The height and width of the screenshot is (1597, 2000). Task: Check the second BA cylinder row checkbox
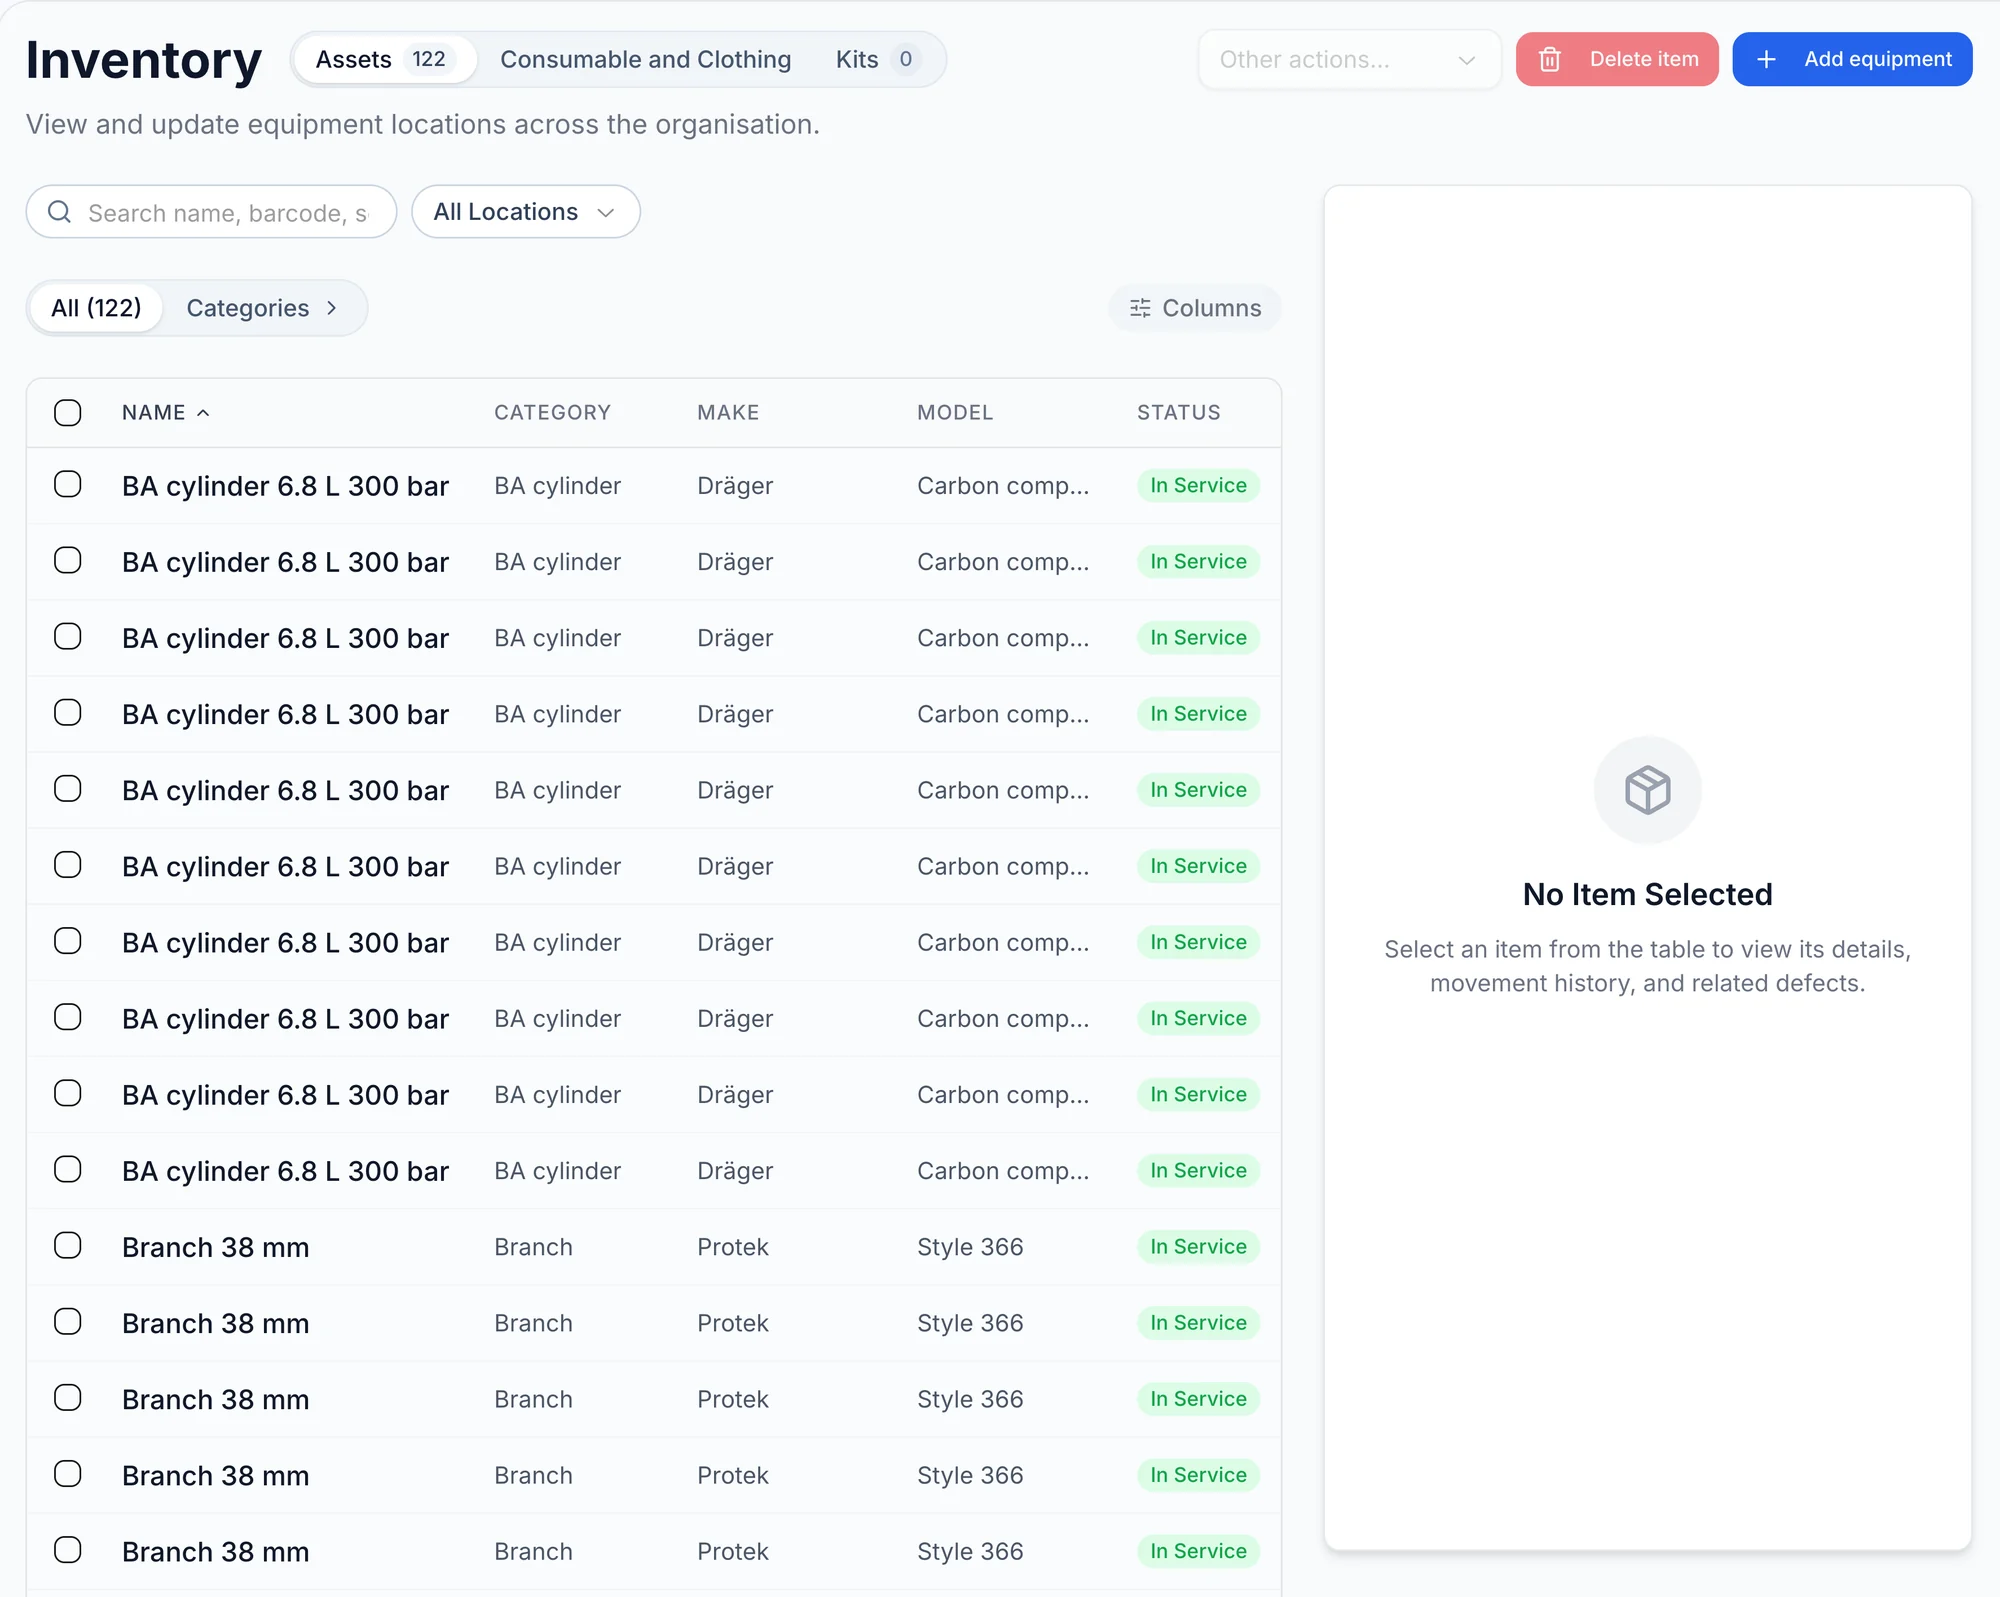coord(68,561)
